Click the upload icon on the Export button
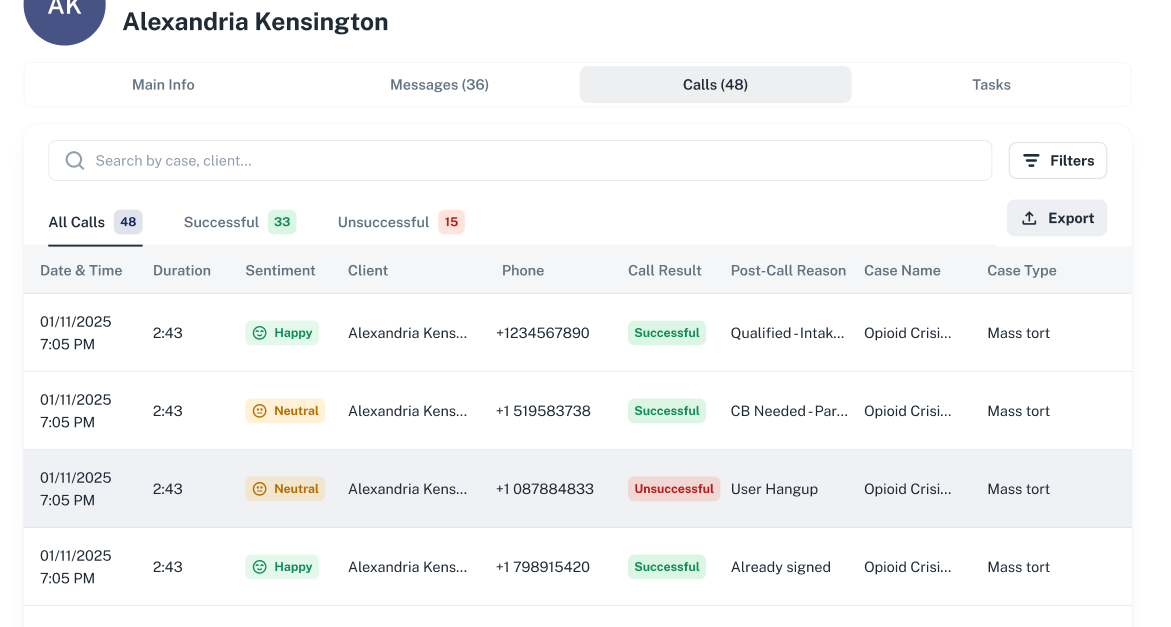Image resolution: width=1171 pixels, height=627 pixels. 1031,217
